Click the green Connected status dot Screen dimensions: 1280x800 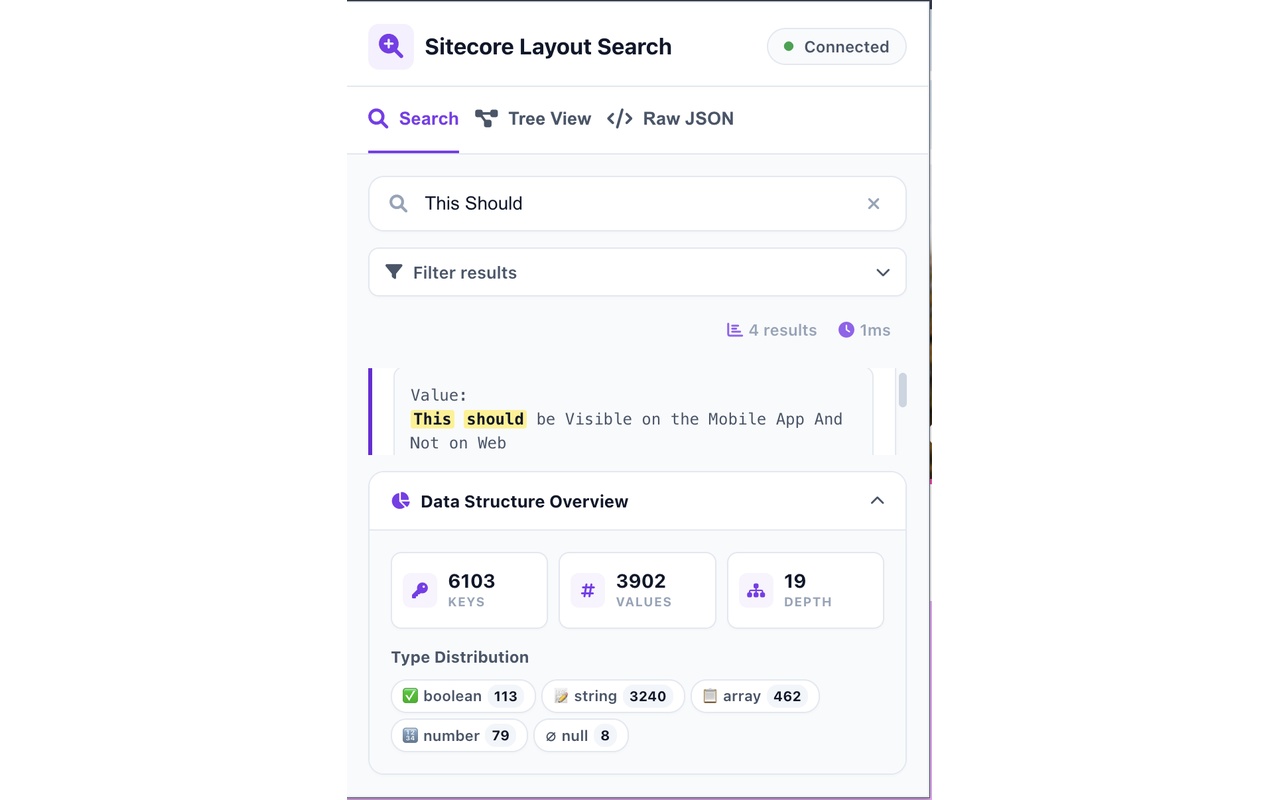coord(789,46)
